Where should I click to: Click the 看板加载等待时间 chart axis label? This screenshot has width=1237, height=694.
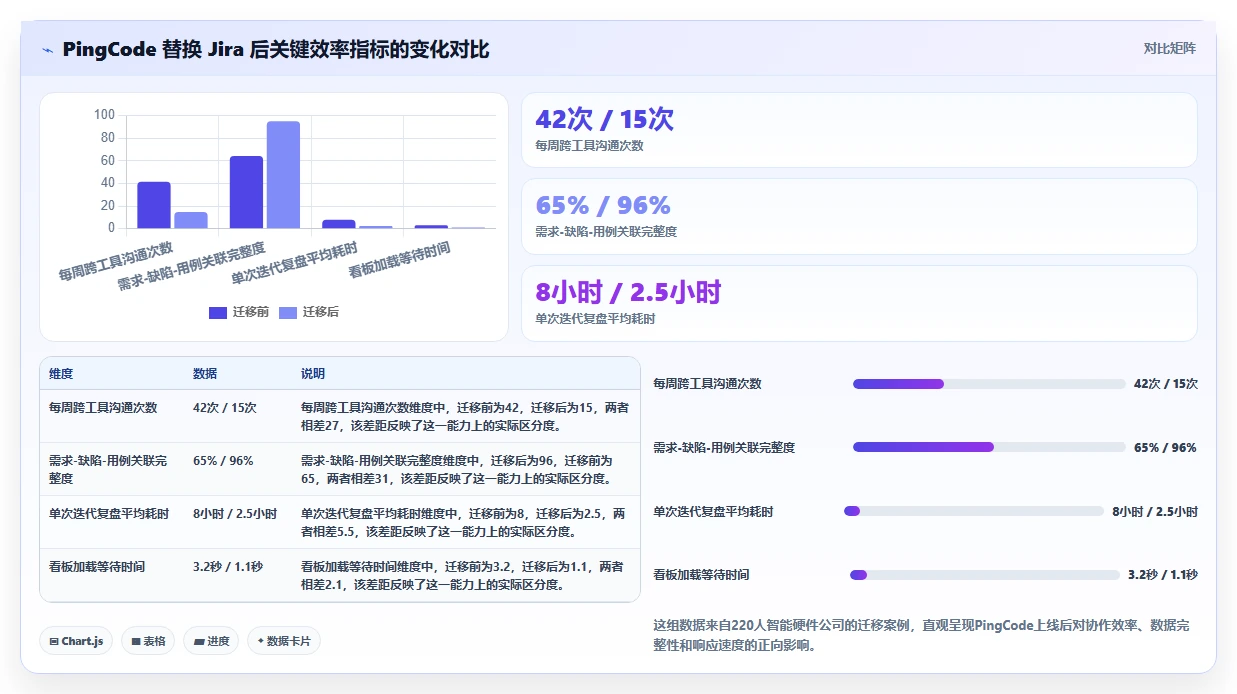click(399, 259)
